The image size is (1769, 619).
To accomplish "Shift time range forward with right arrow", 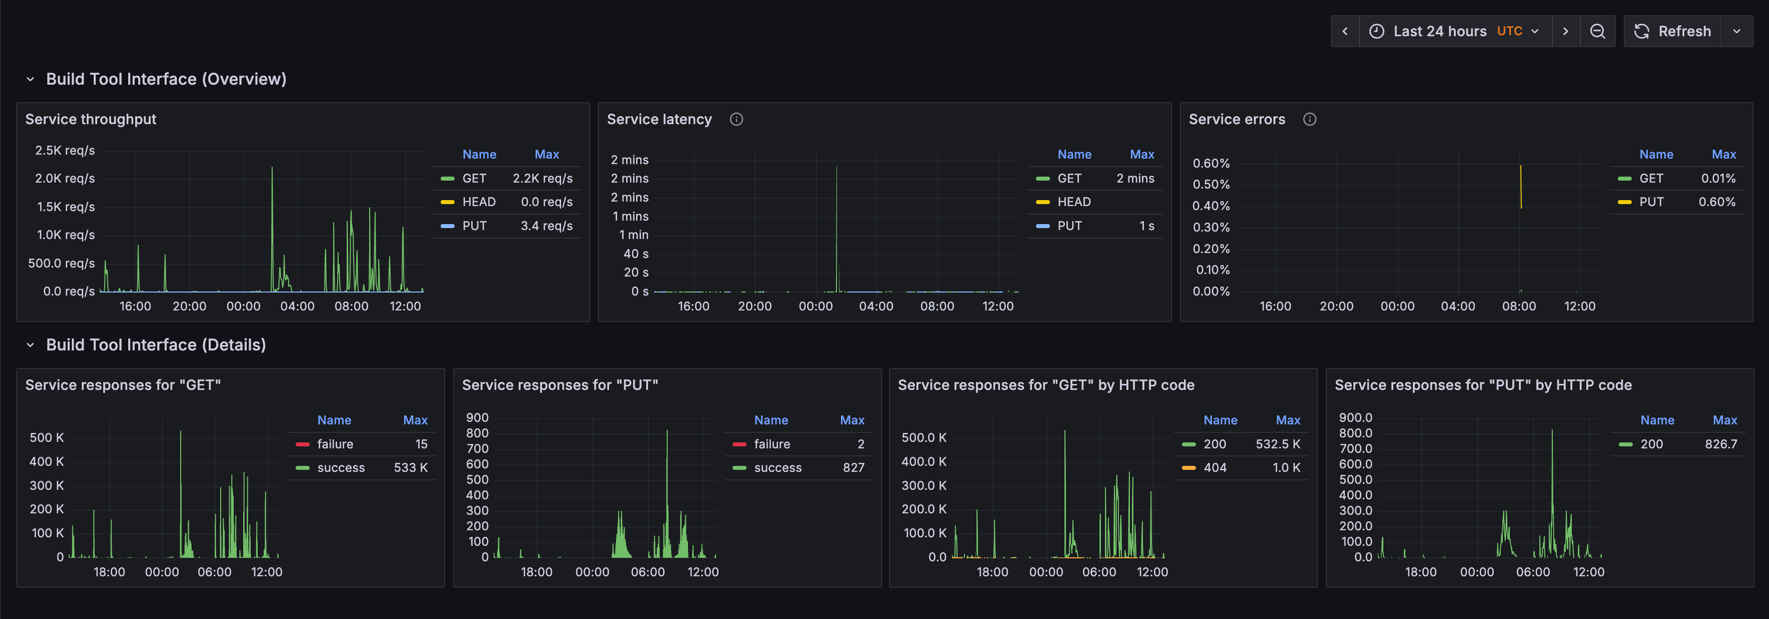I will point(1565,31).
